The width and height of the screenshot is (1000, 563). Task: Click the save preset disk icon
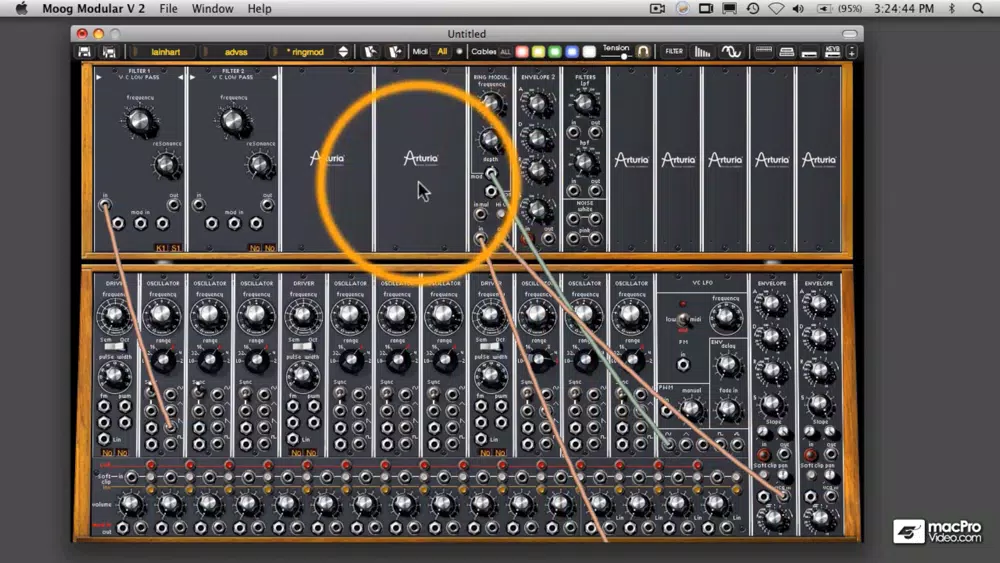(84, 52)
